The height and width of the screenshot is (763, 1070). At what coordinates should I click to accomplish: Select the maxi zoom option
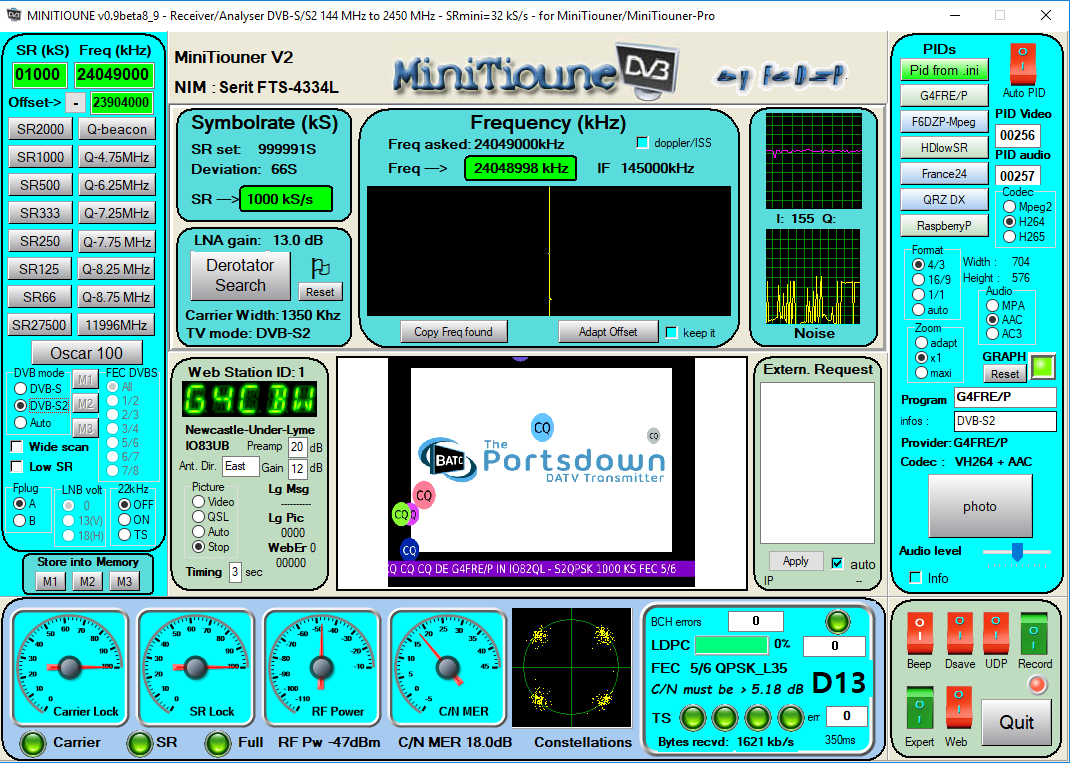tap(921, 373)
